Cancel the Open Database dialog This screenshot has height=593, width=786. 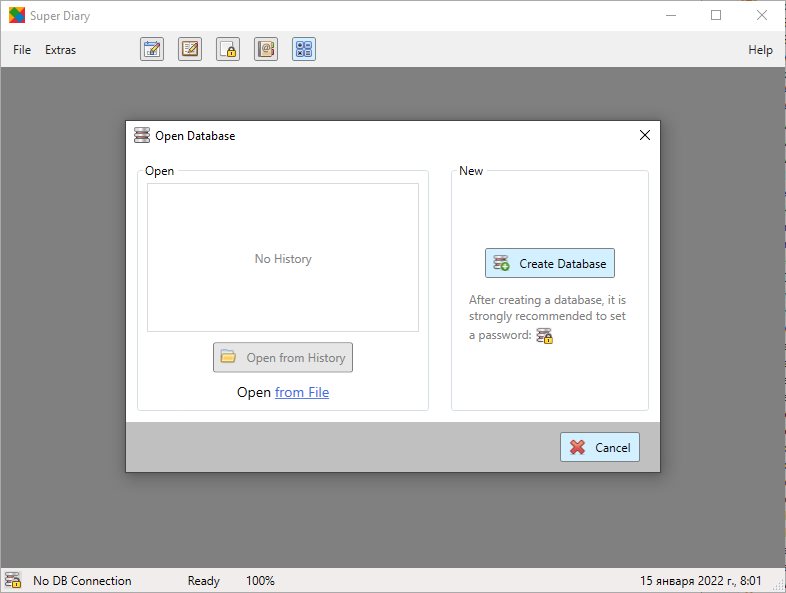click(600, 447)
